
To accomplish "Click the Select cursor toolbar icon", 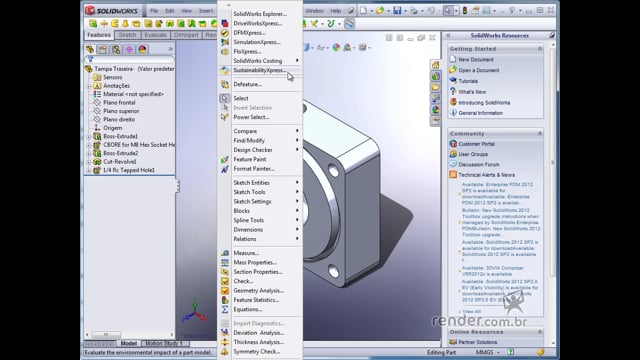I will [x=448, y=11].
